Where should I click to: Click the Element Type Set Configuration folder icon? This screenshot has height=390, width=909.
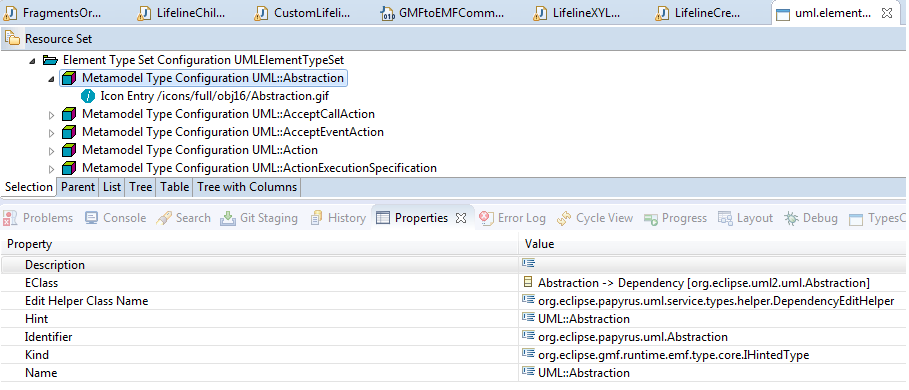[51, 60]
